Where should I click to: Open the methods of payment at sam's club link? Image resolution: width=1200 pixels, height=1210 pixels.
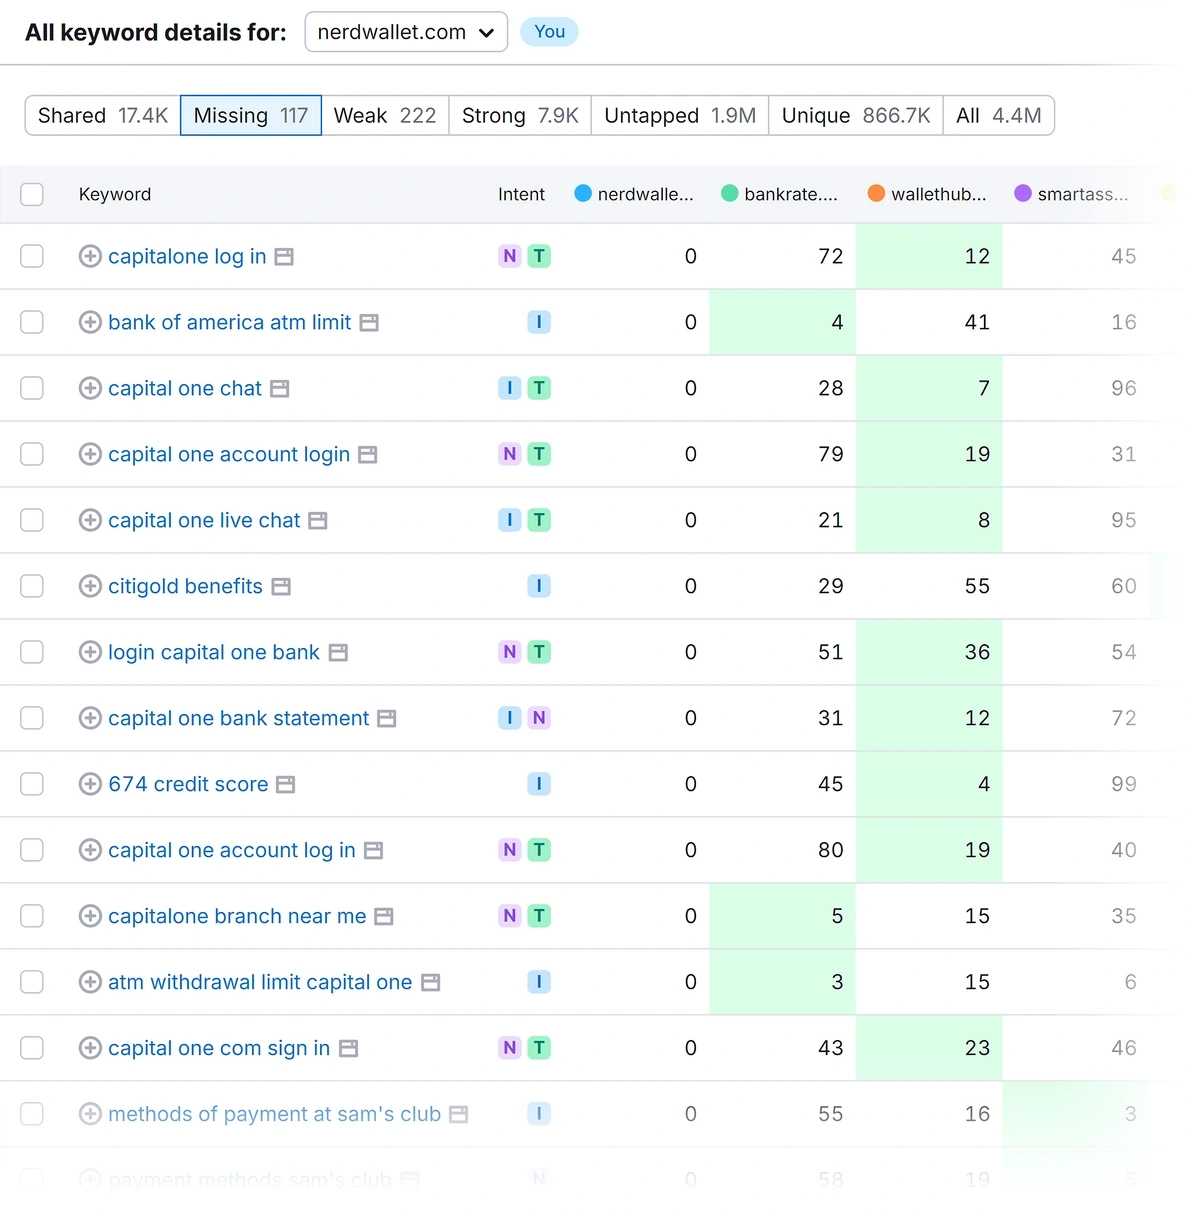(274, 1114)
